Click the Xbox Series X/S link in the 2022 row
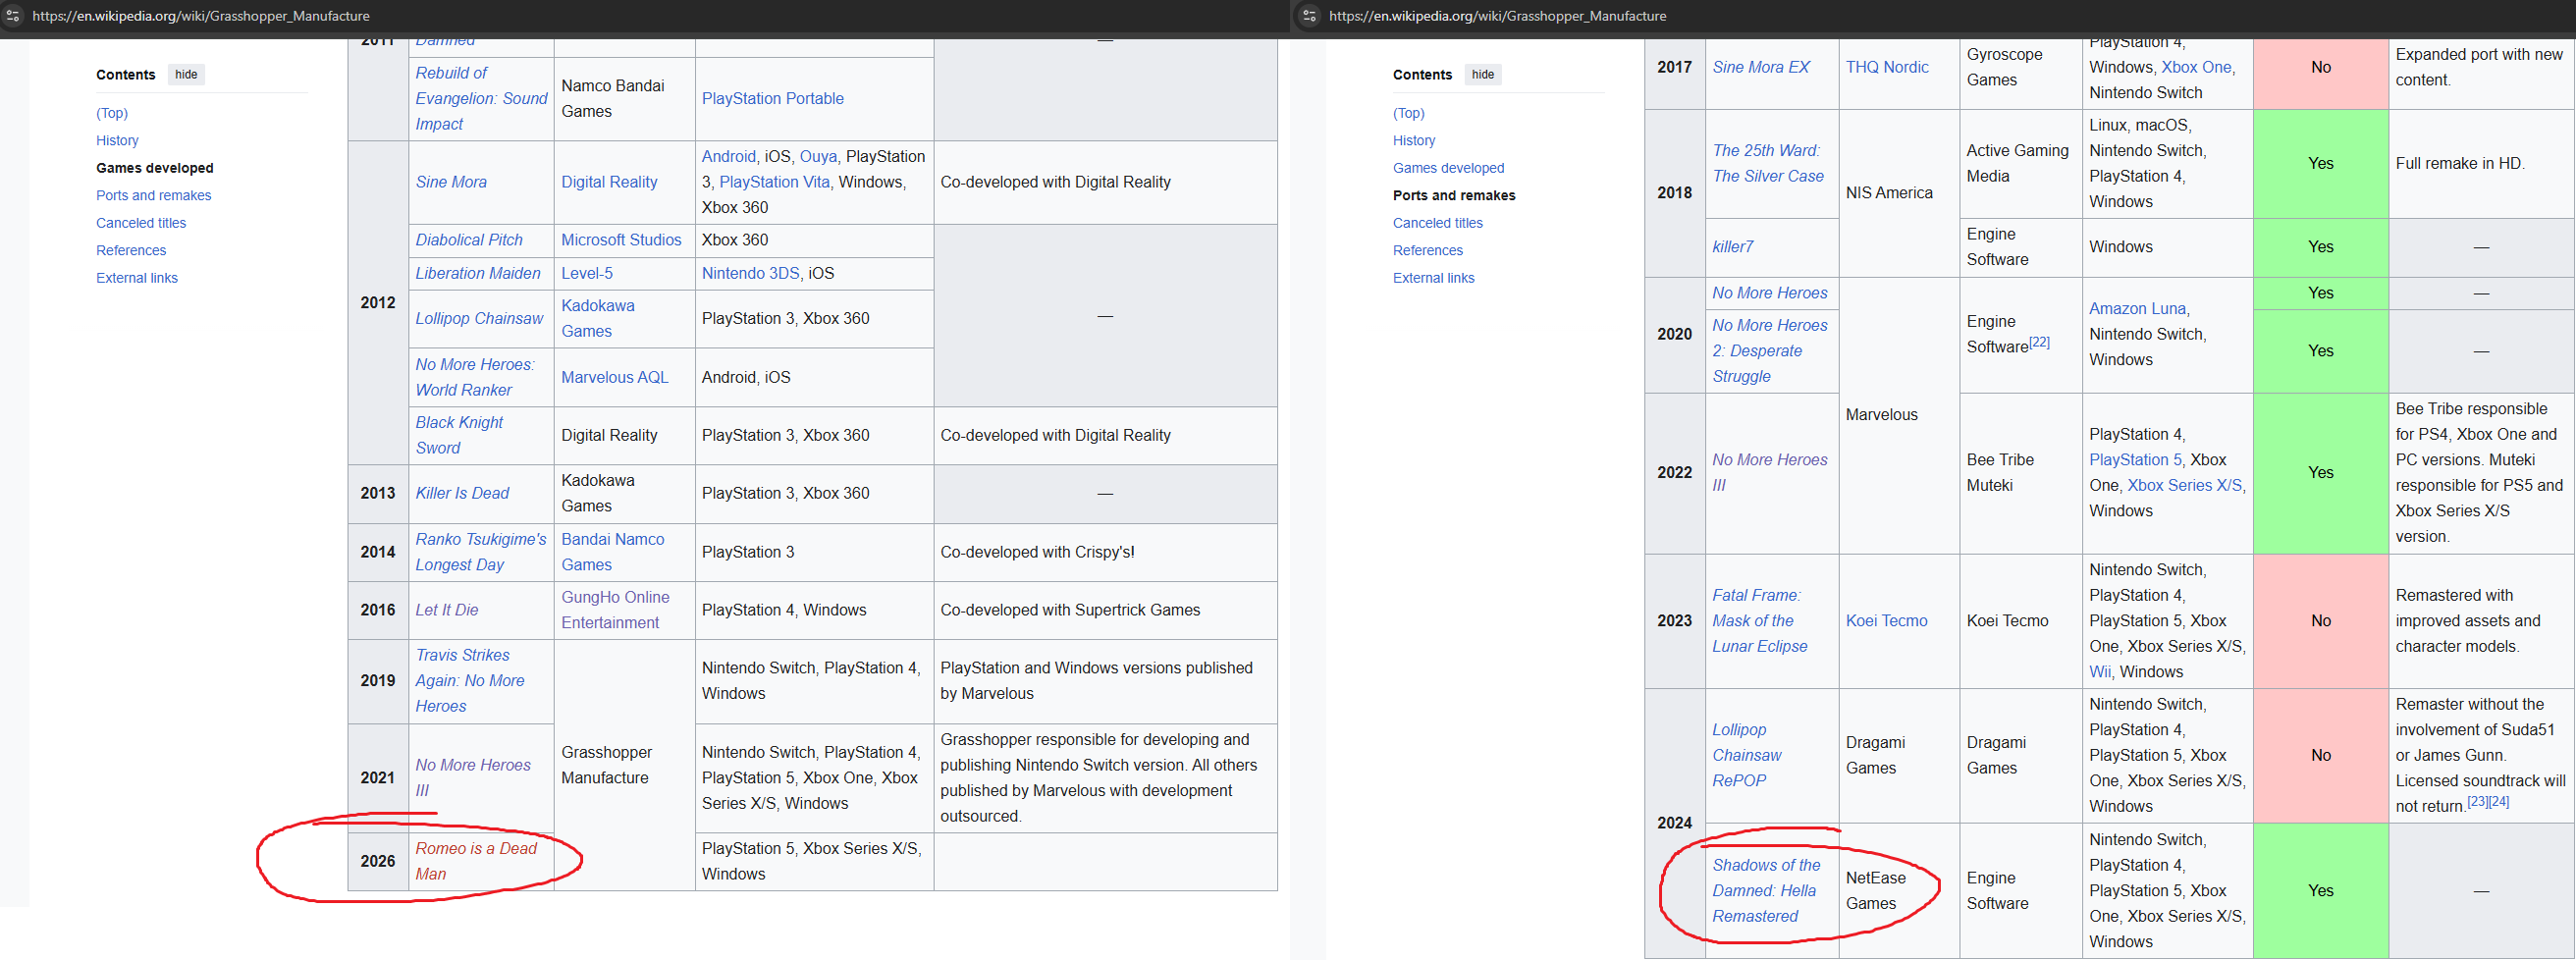This screenshot has width=2576, height=960. point(2185,486)
